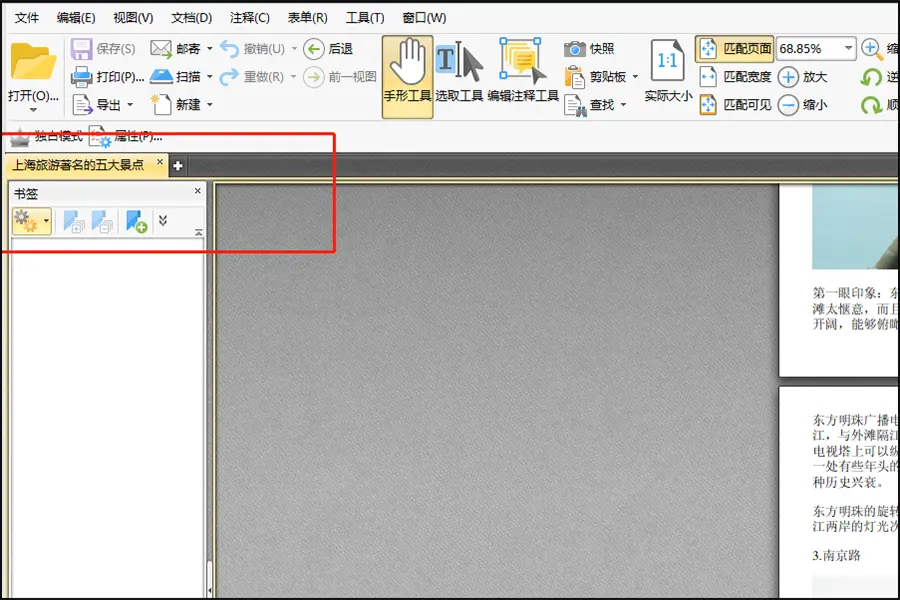This screenshot has width=900, height=600.
Task: Click the 匹配宽度 fit width button
Action: 735,76
